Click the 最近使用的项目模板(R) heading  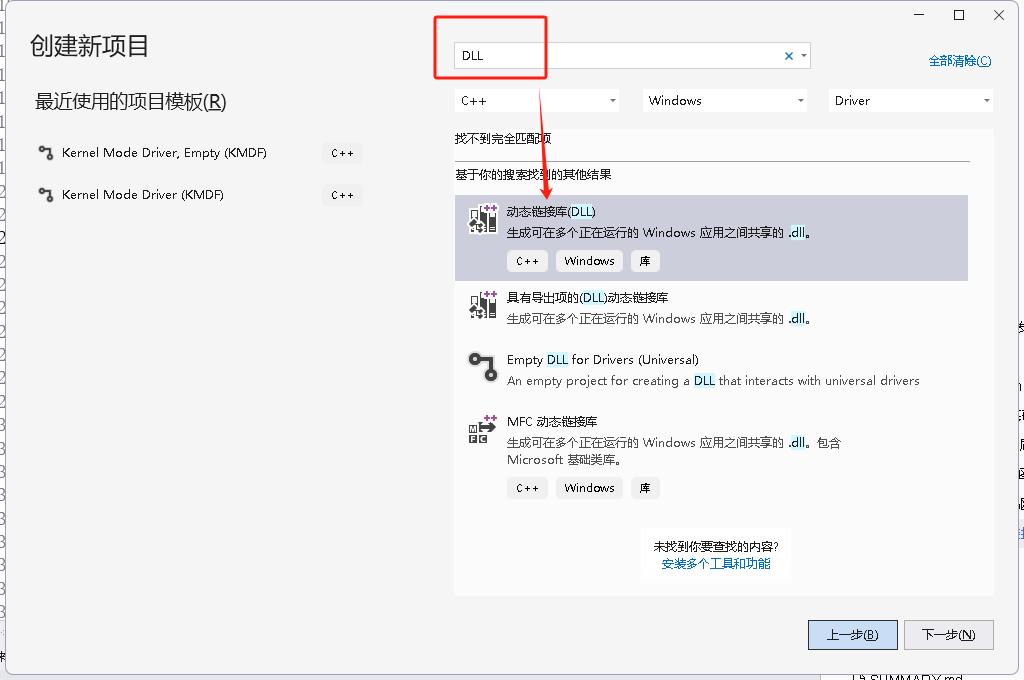(x=131, y=102)
